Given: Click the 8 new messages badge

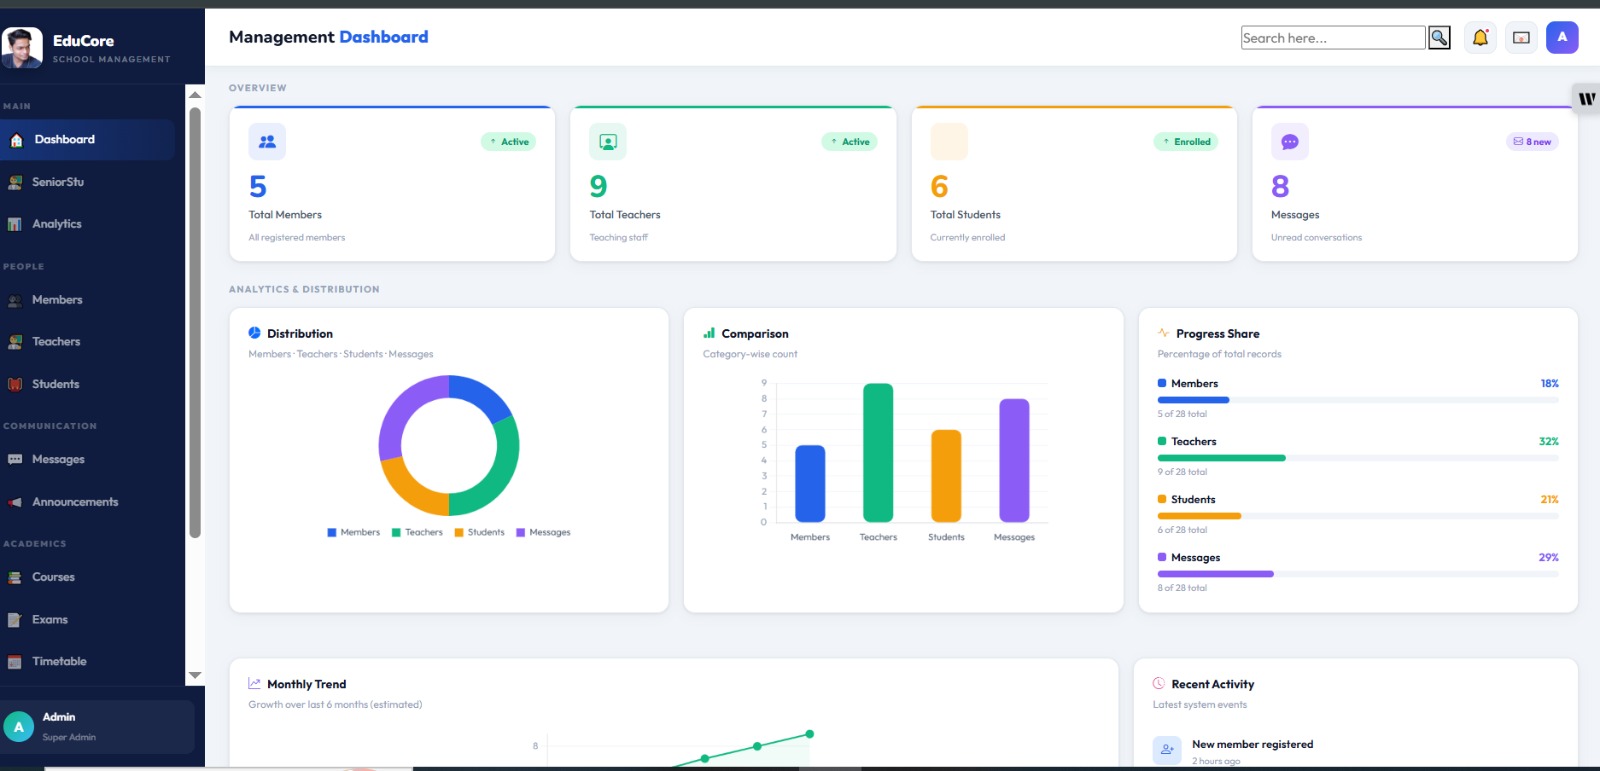Looking at the screenshot, I should click(x=1532, y=142).
